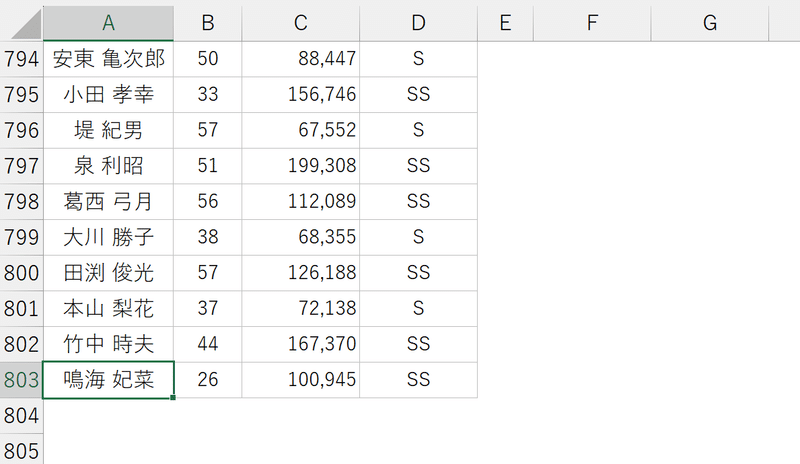Click the SS cell in row 802
The image size is (800, 464).
tap(418, 344)
